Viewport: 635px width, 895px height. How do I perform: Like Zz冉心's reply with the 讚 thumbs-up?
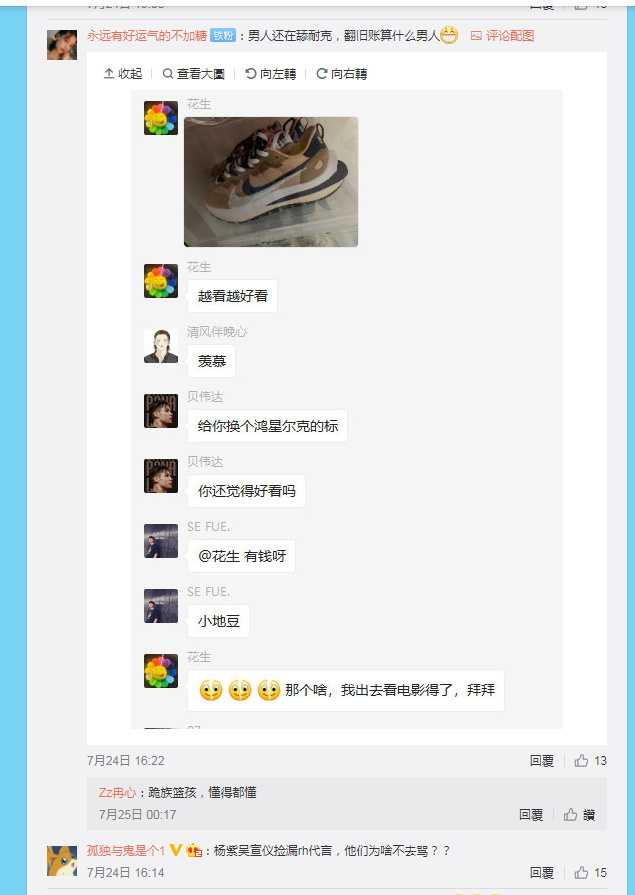[x=579, y=815]
